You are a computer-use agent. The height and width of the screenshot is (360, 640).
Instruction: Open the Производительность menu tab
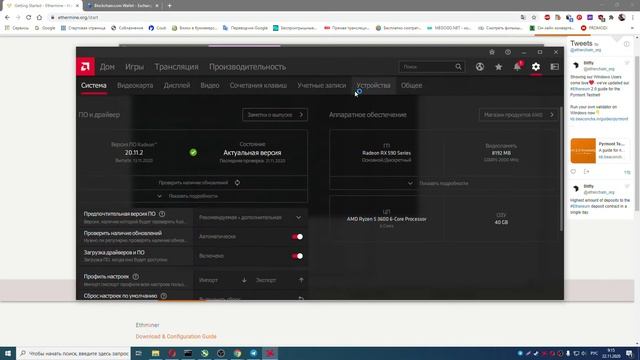click(x=247, y=67)
